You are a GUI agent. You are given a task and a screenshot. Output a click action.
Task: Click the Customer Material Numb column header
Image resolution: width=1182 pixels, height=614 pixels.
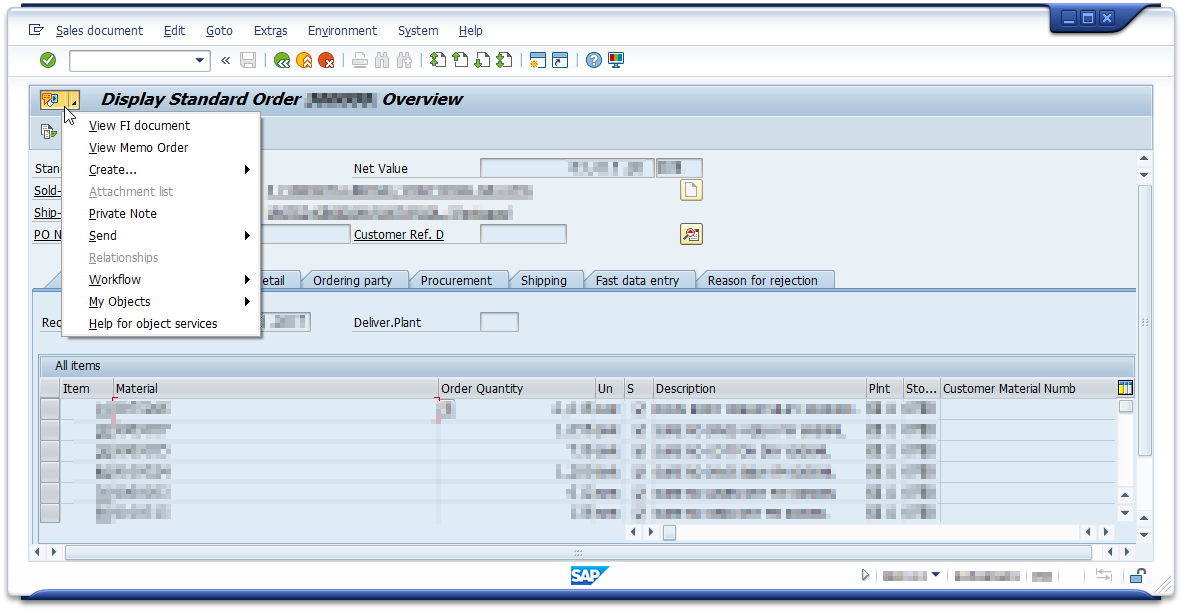[1027, 389]
